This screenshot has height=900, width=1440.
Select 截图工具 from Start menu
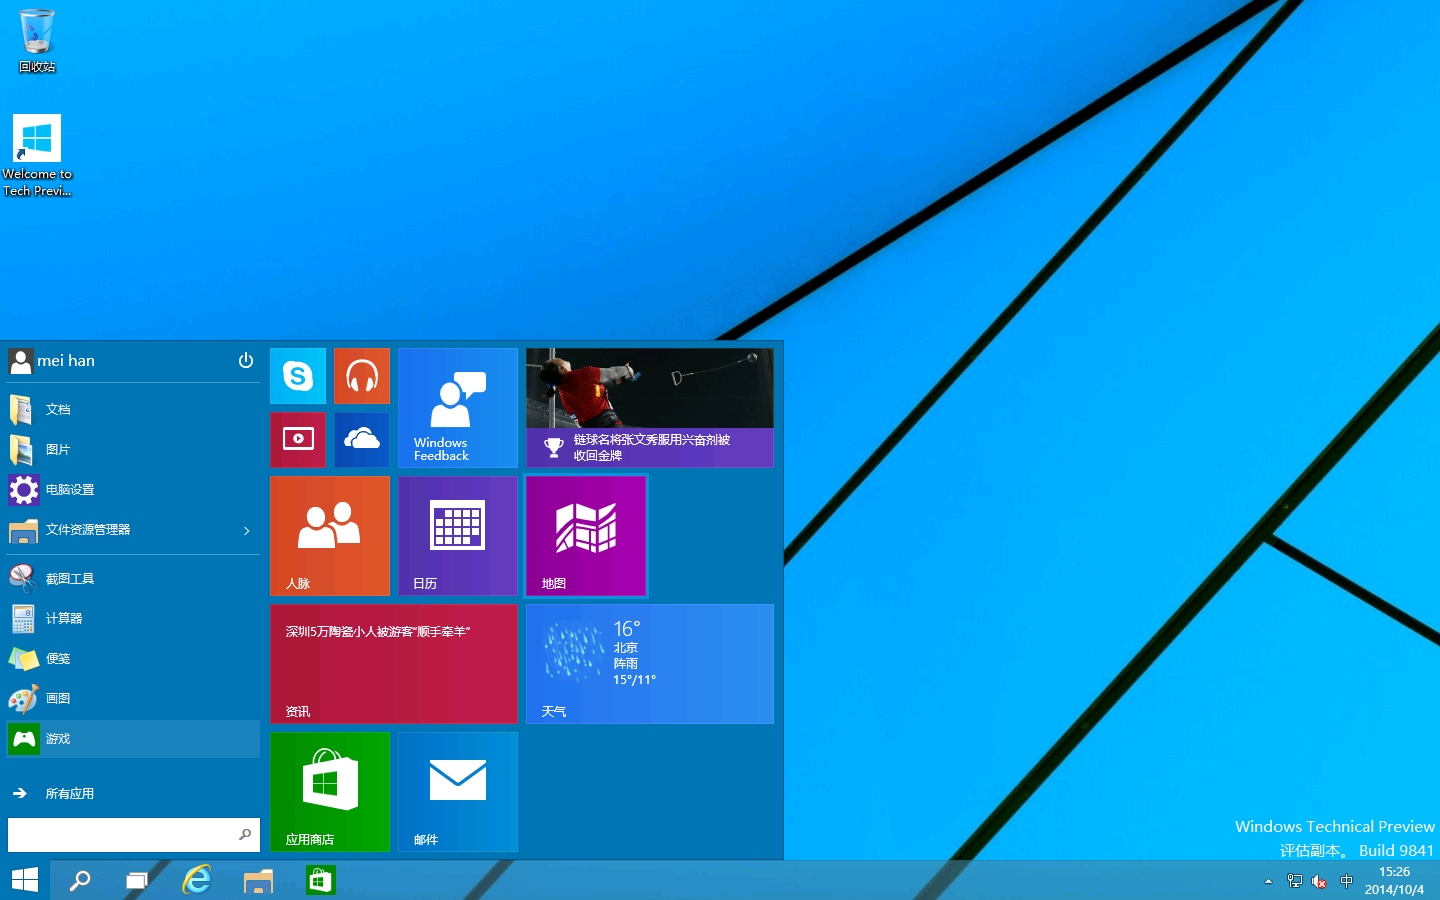pos(70,579)
